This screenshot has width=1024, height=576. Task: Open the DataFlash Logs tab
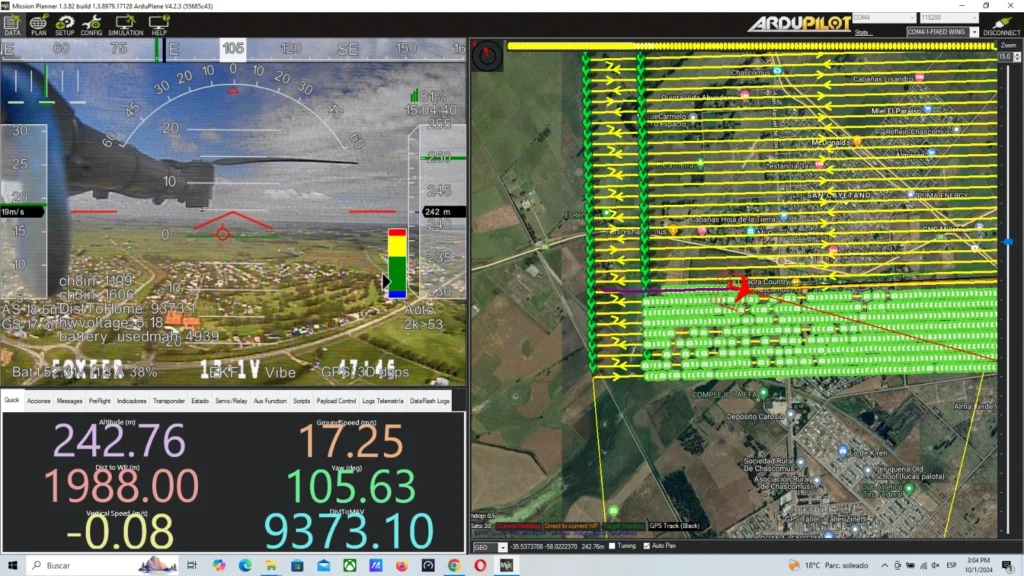[x=430, y=400]
